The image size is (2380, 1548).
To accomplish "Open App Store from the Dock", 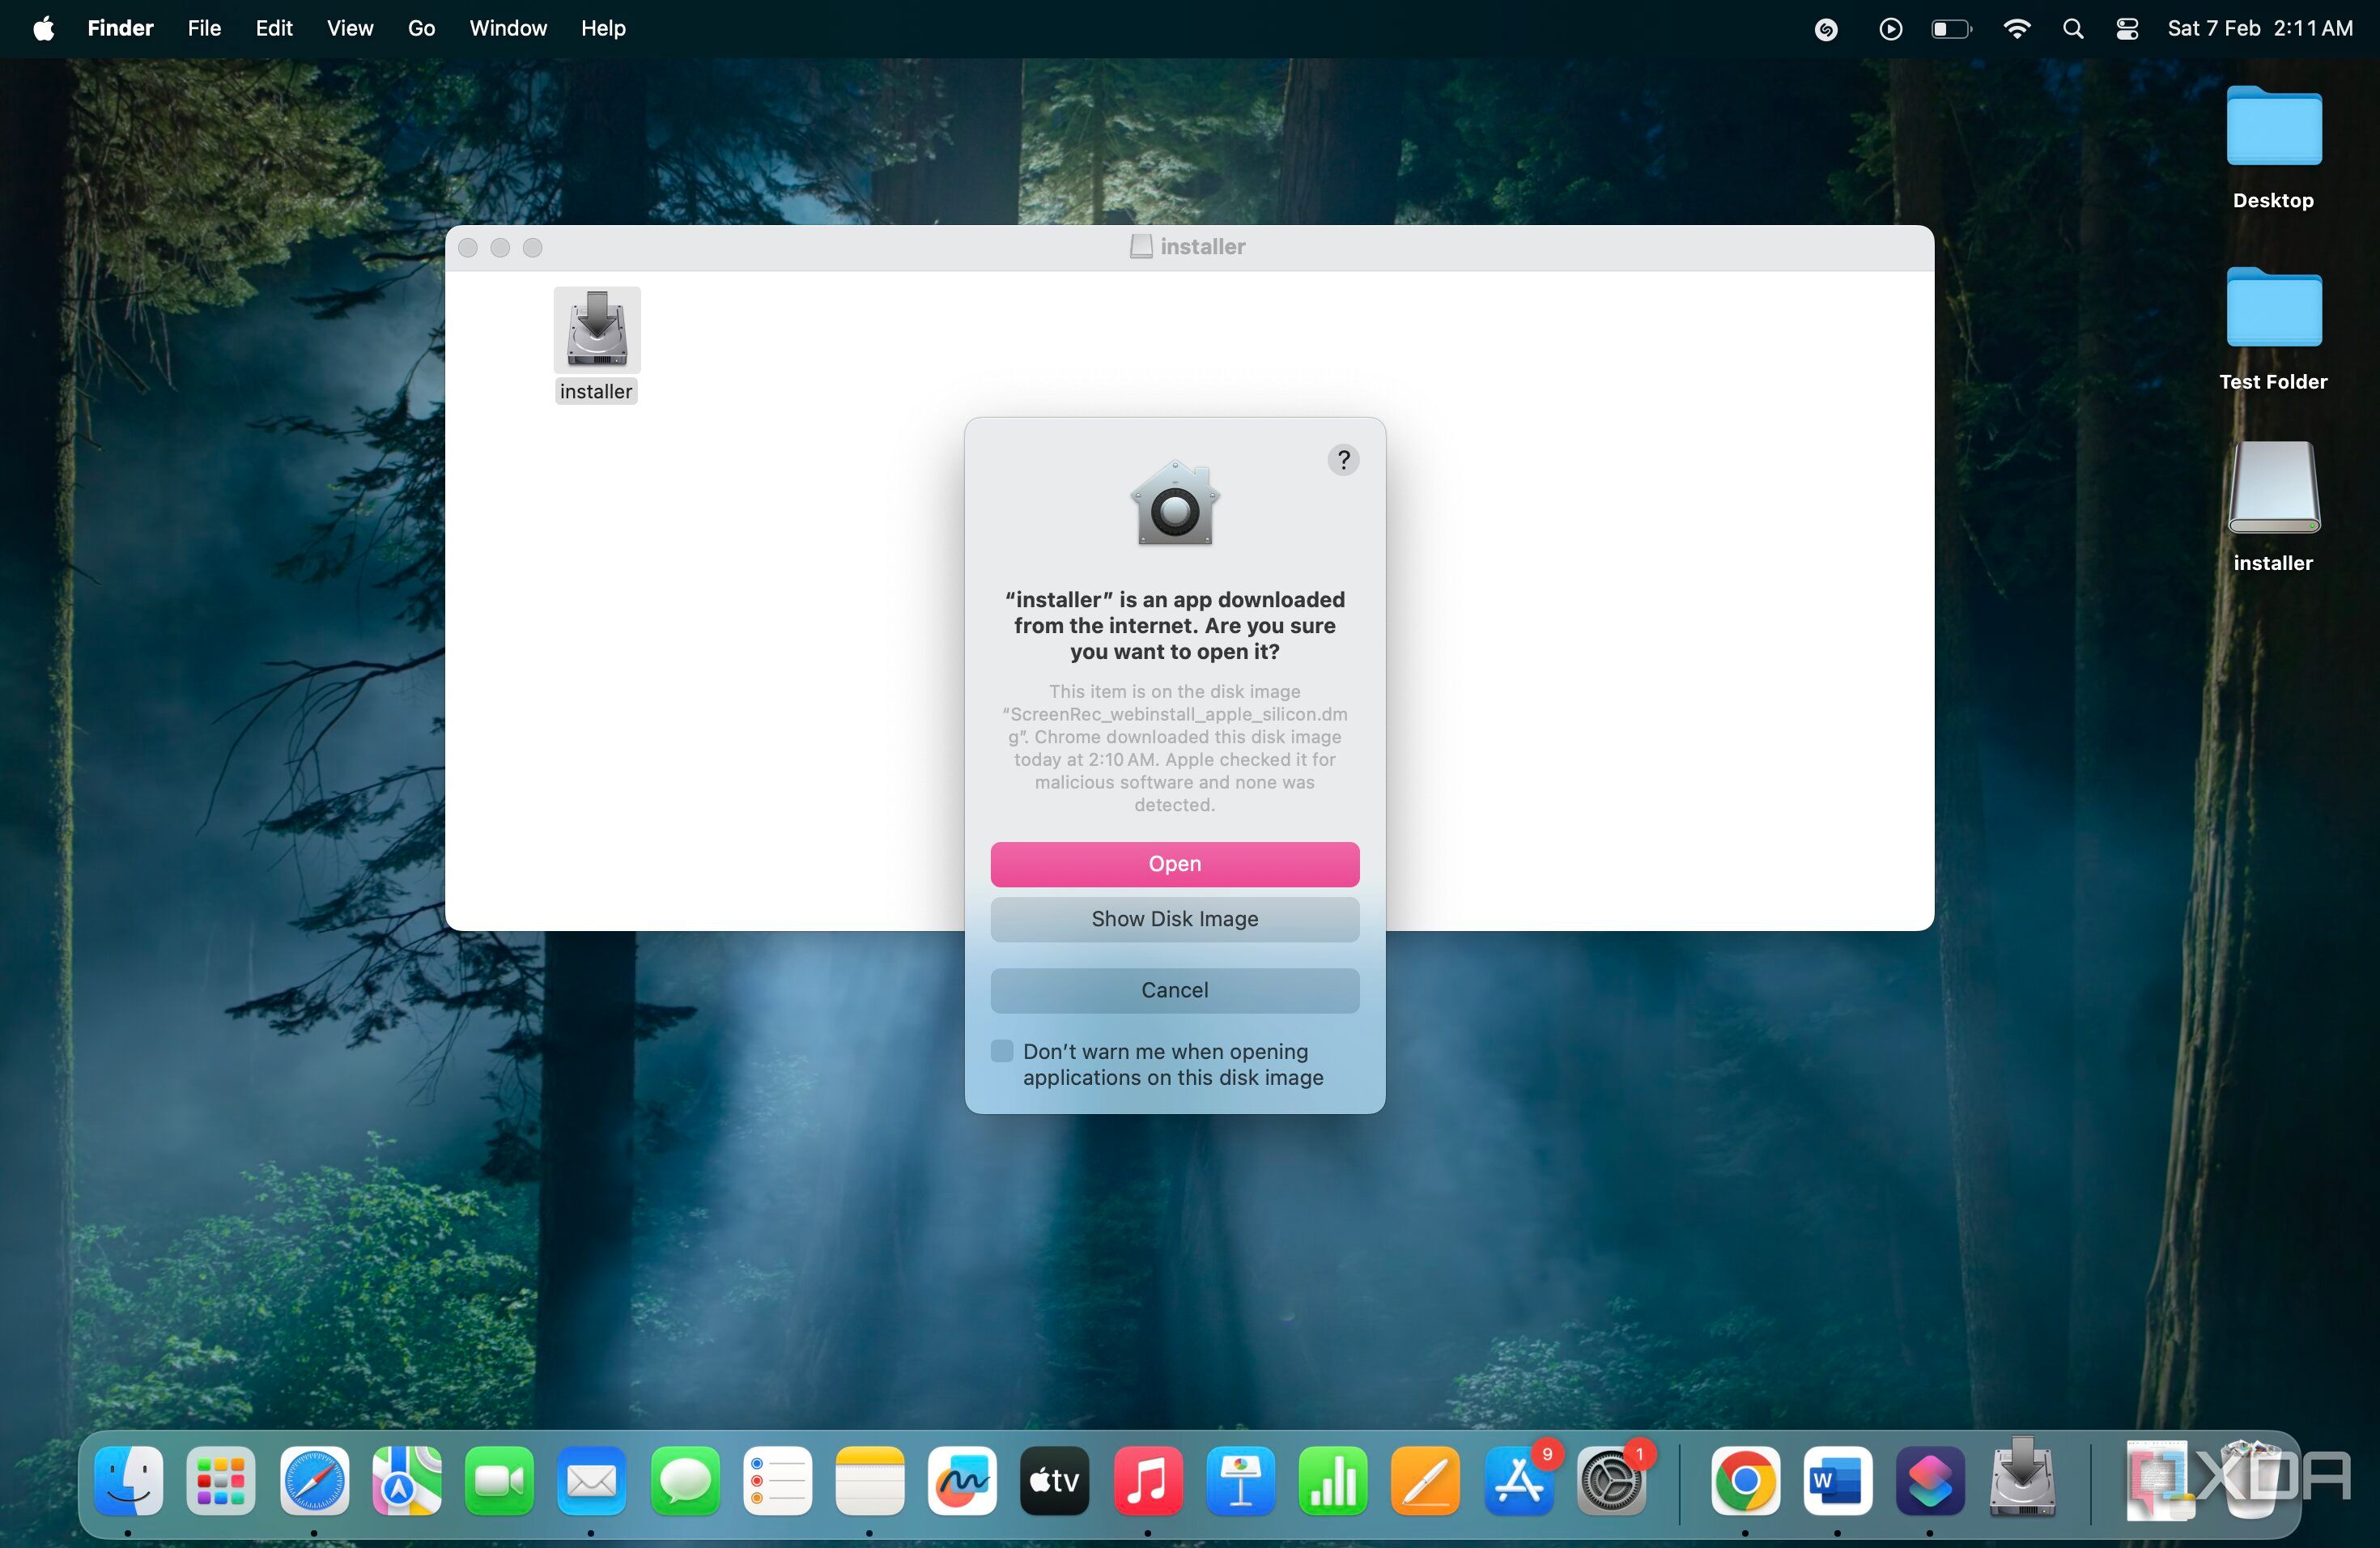I will (1518, 1480).
